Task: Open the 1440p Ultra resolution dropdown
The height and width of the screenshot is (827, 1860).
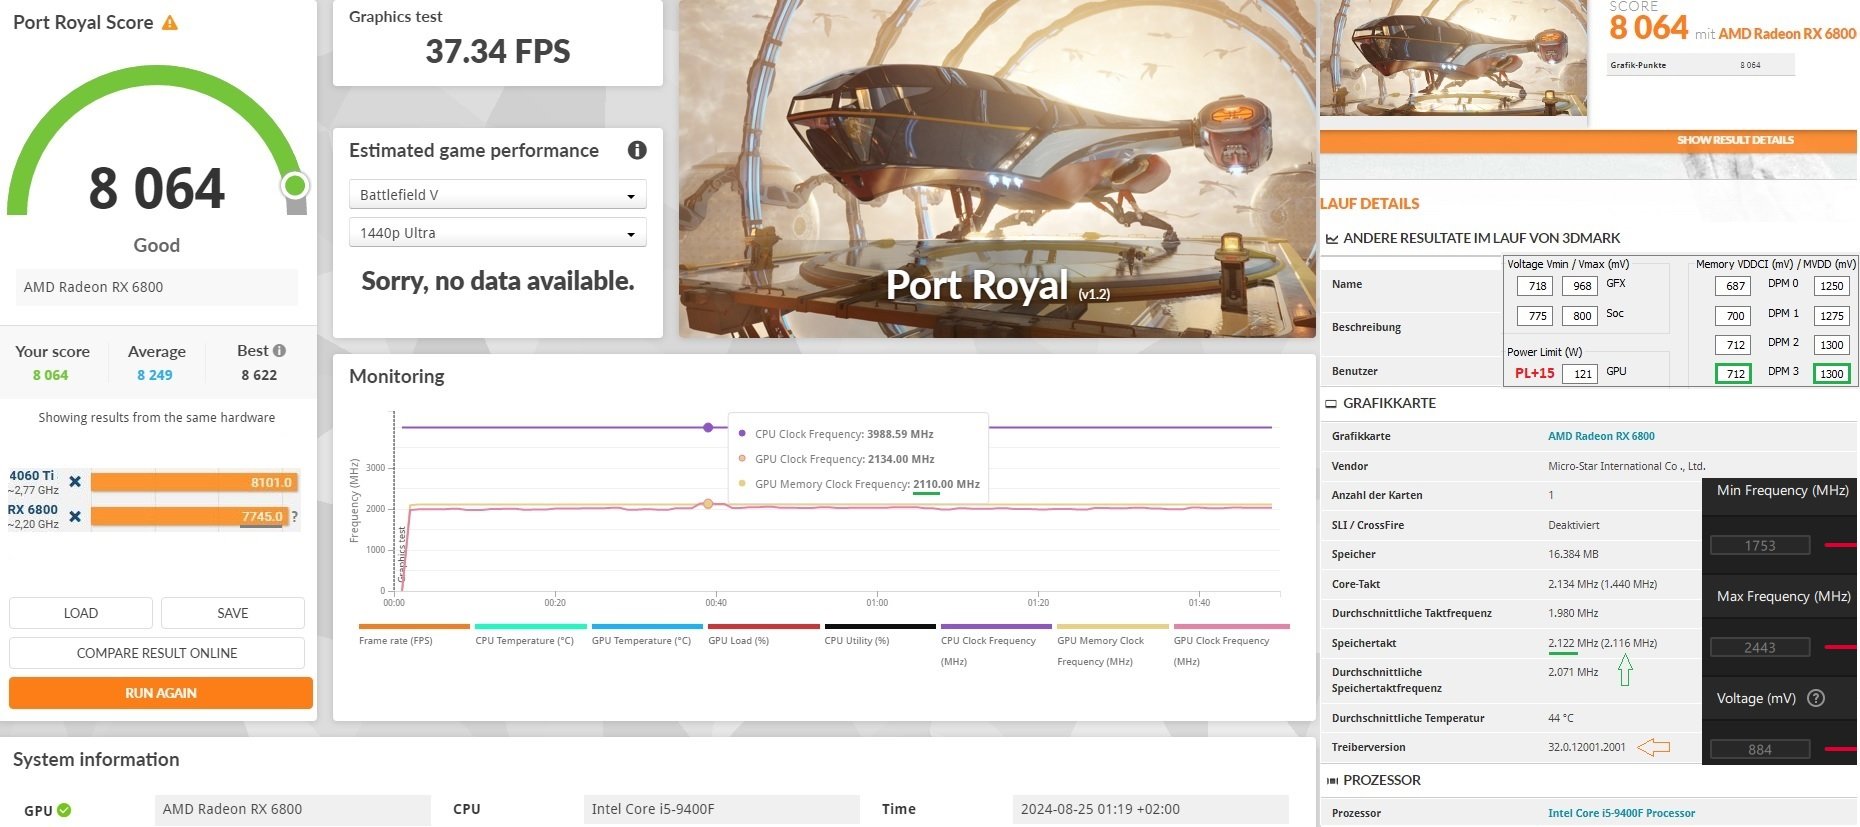Action: tap(497, 233)
